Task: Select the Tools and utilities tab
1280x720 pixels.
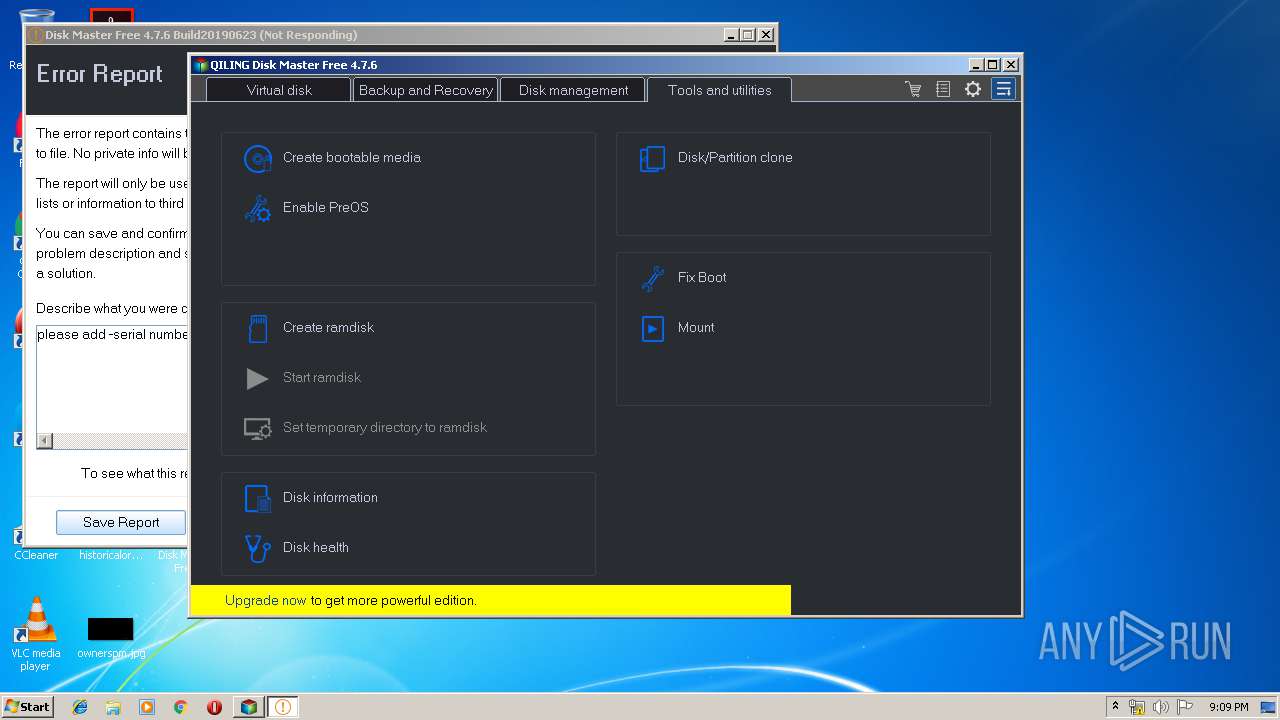Action: point(720,90)
